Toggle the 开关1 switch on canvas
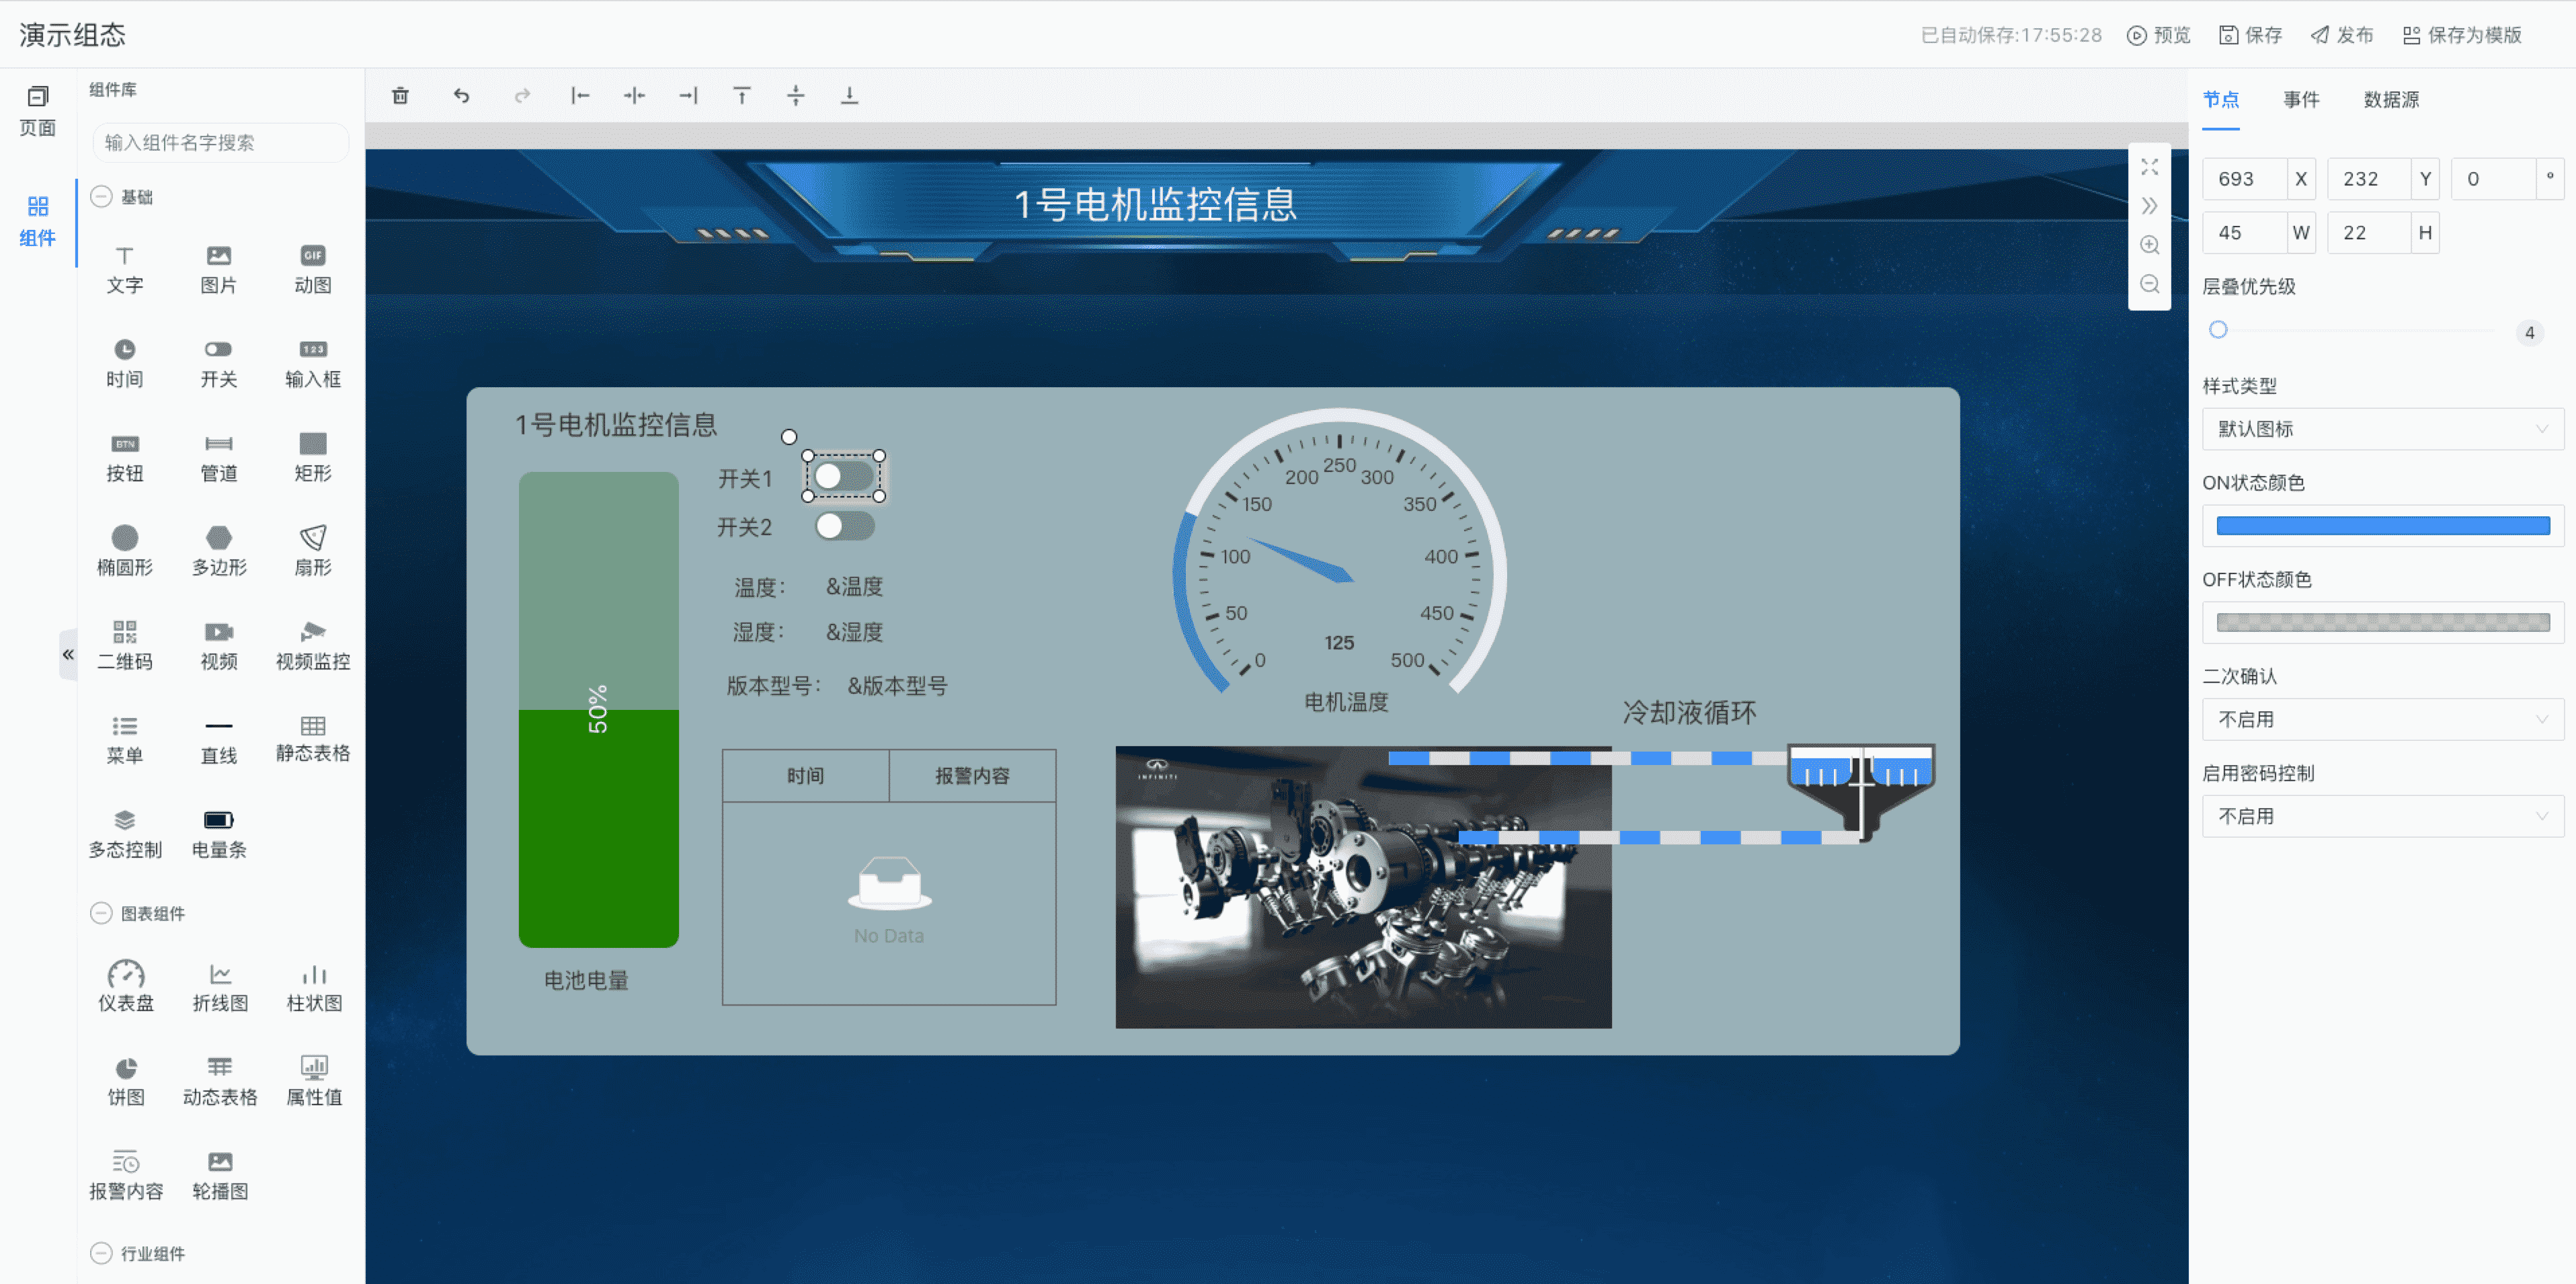Image resolution: width=2576 pixels, height=1284 pixels. 843,476
